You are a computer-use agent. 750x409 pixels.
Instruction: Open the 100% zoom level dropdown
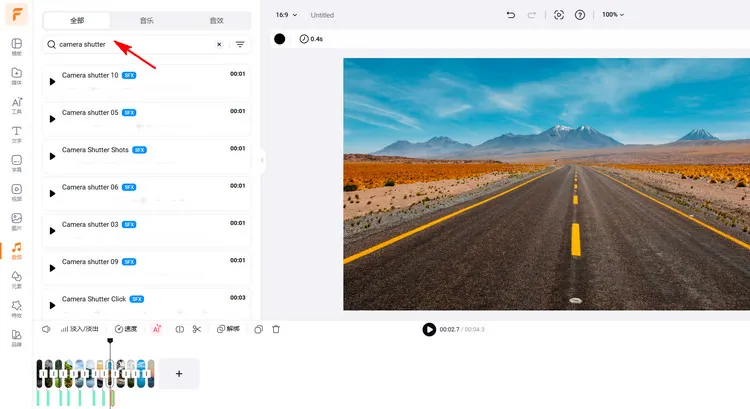(x=612, y=15)
